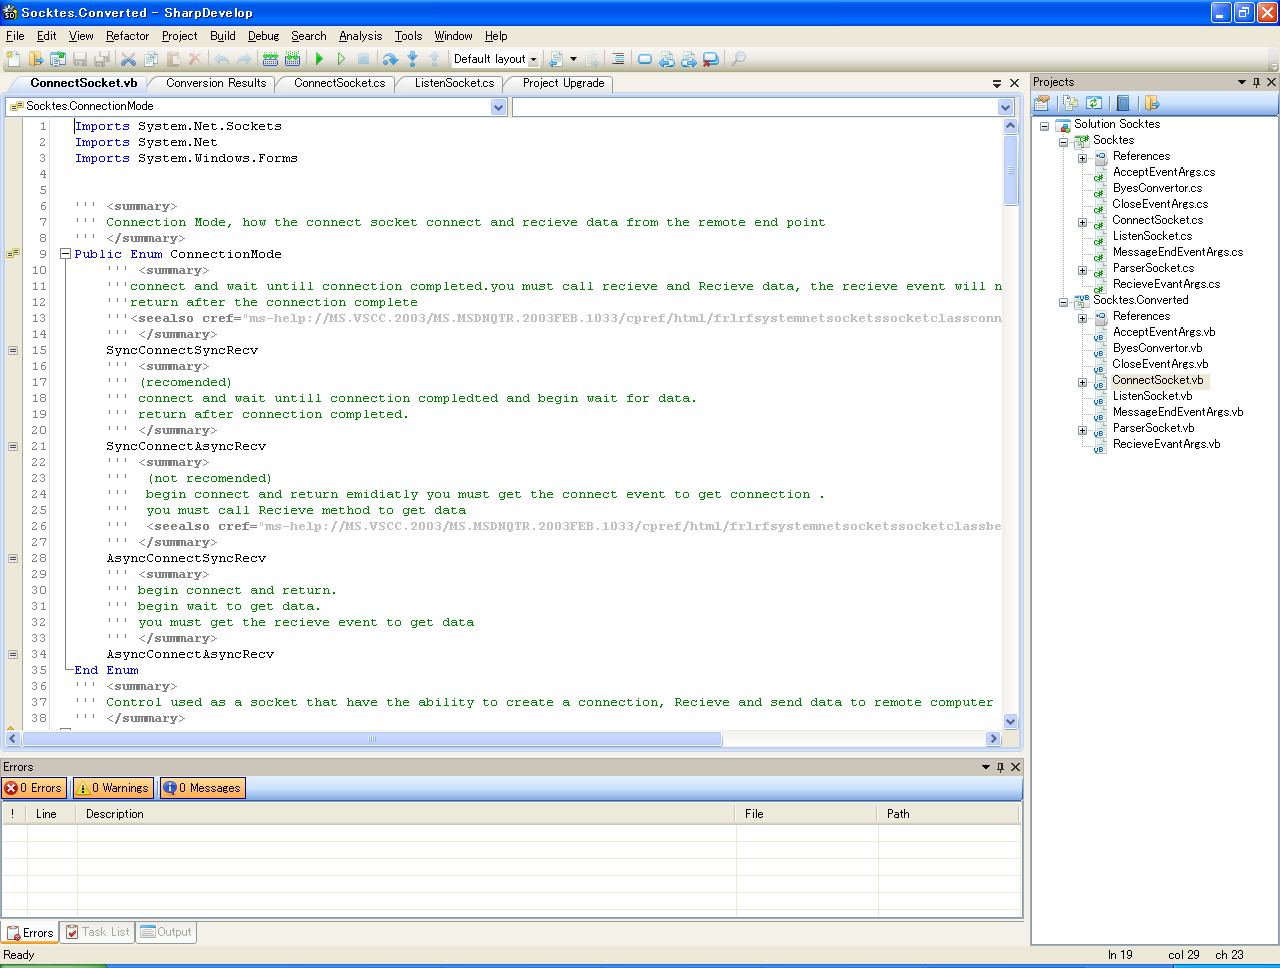Click the Cut scissors icon
The height and width of the screenshot is (968, 1280).
[128, 60]
